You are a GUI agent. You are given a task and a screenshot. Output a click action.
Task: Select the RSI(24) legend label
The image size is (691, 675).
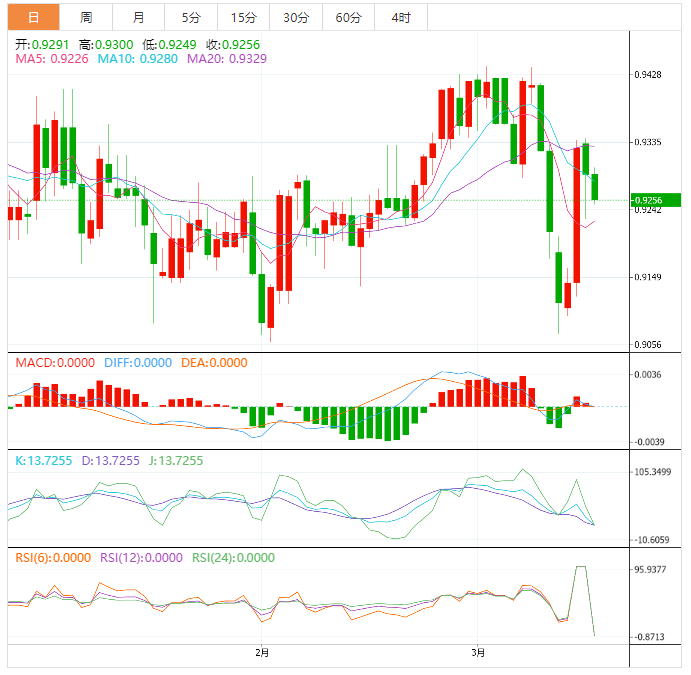pyautogui.click(x=232, y=557)
